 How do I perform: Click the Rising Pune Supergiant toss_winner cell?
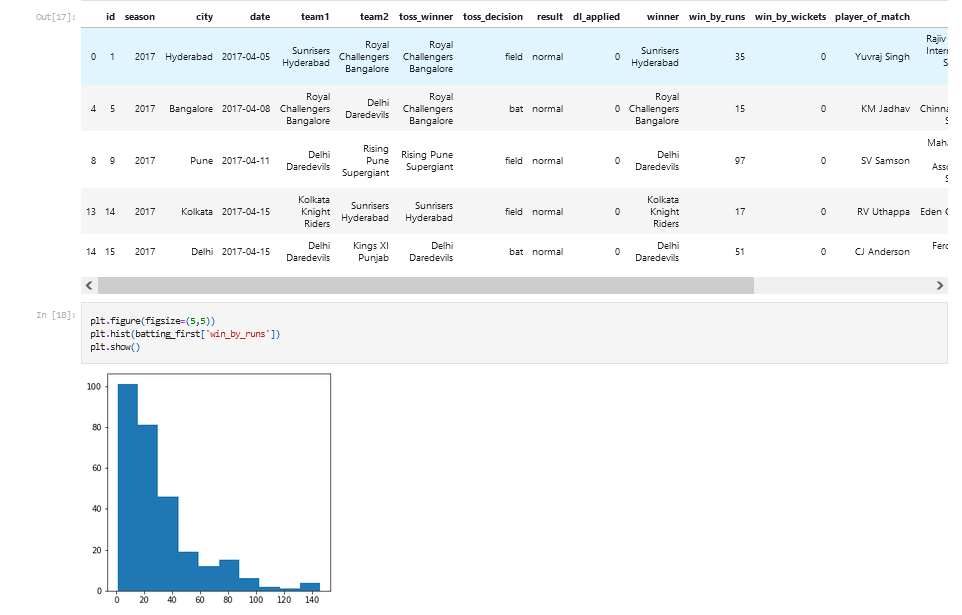427,161
